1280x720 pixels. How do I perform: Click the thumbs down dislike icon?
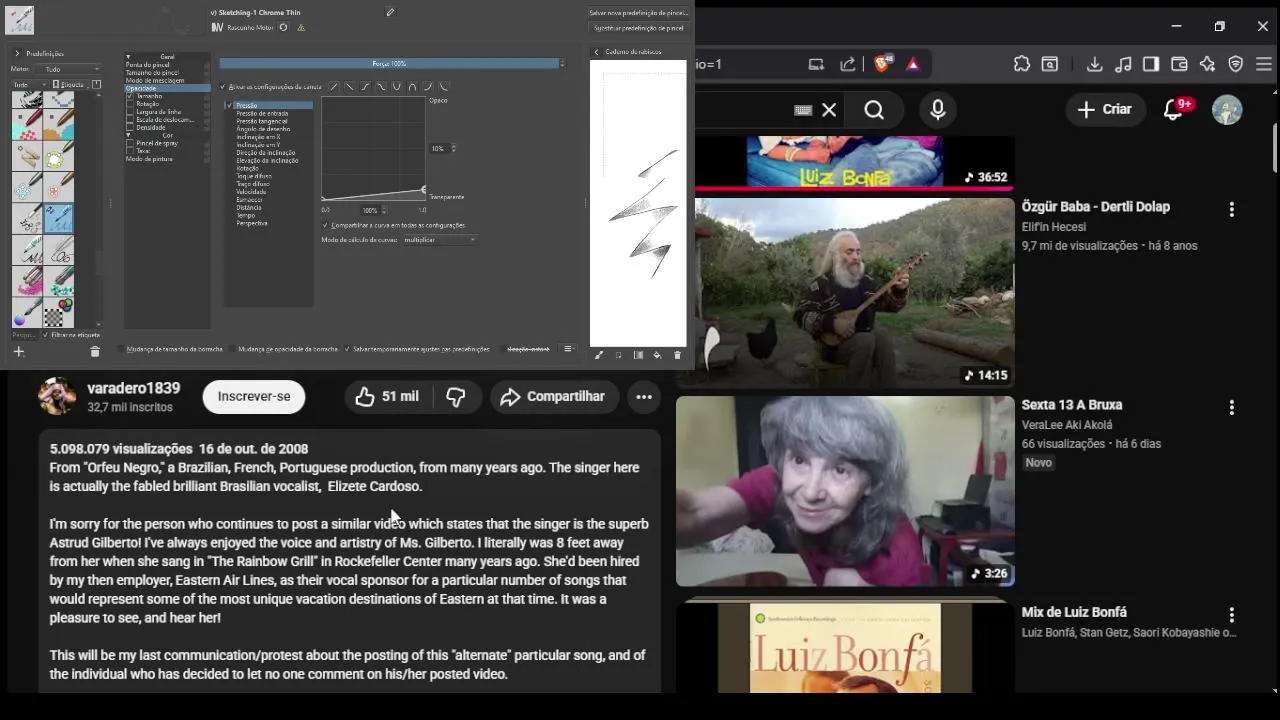(x=456, y=397)
